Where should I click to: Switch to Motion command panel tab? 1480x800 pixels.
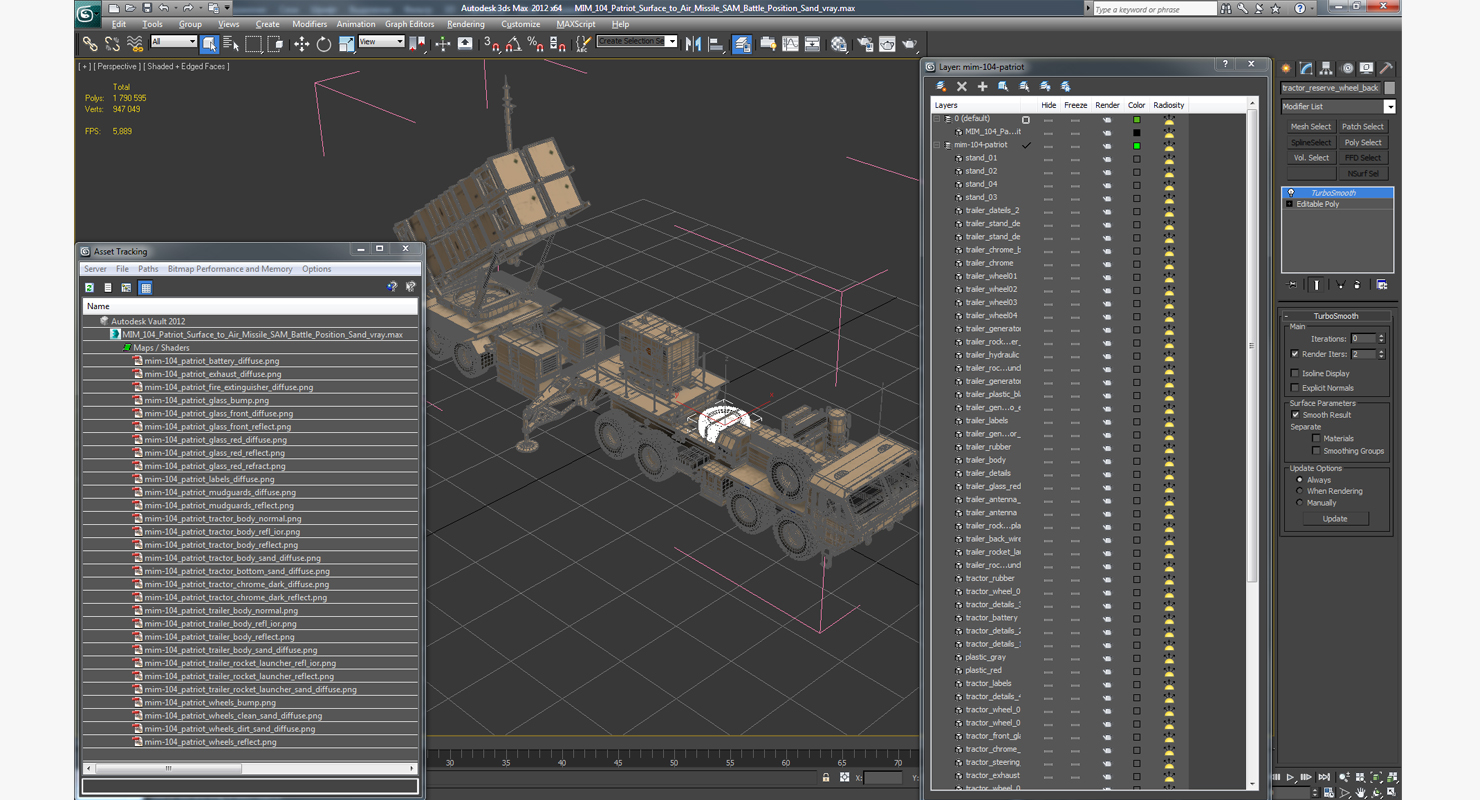click(x=1346, y=68)
